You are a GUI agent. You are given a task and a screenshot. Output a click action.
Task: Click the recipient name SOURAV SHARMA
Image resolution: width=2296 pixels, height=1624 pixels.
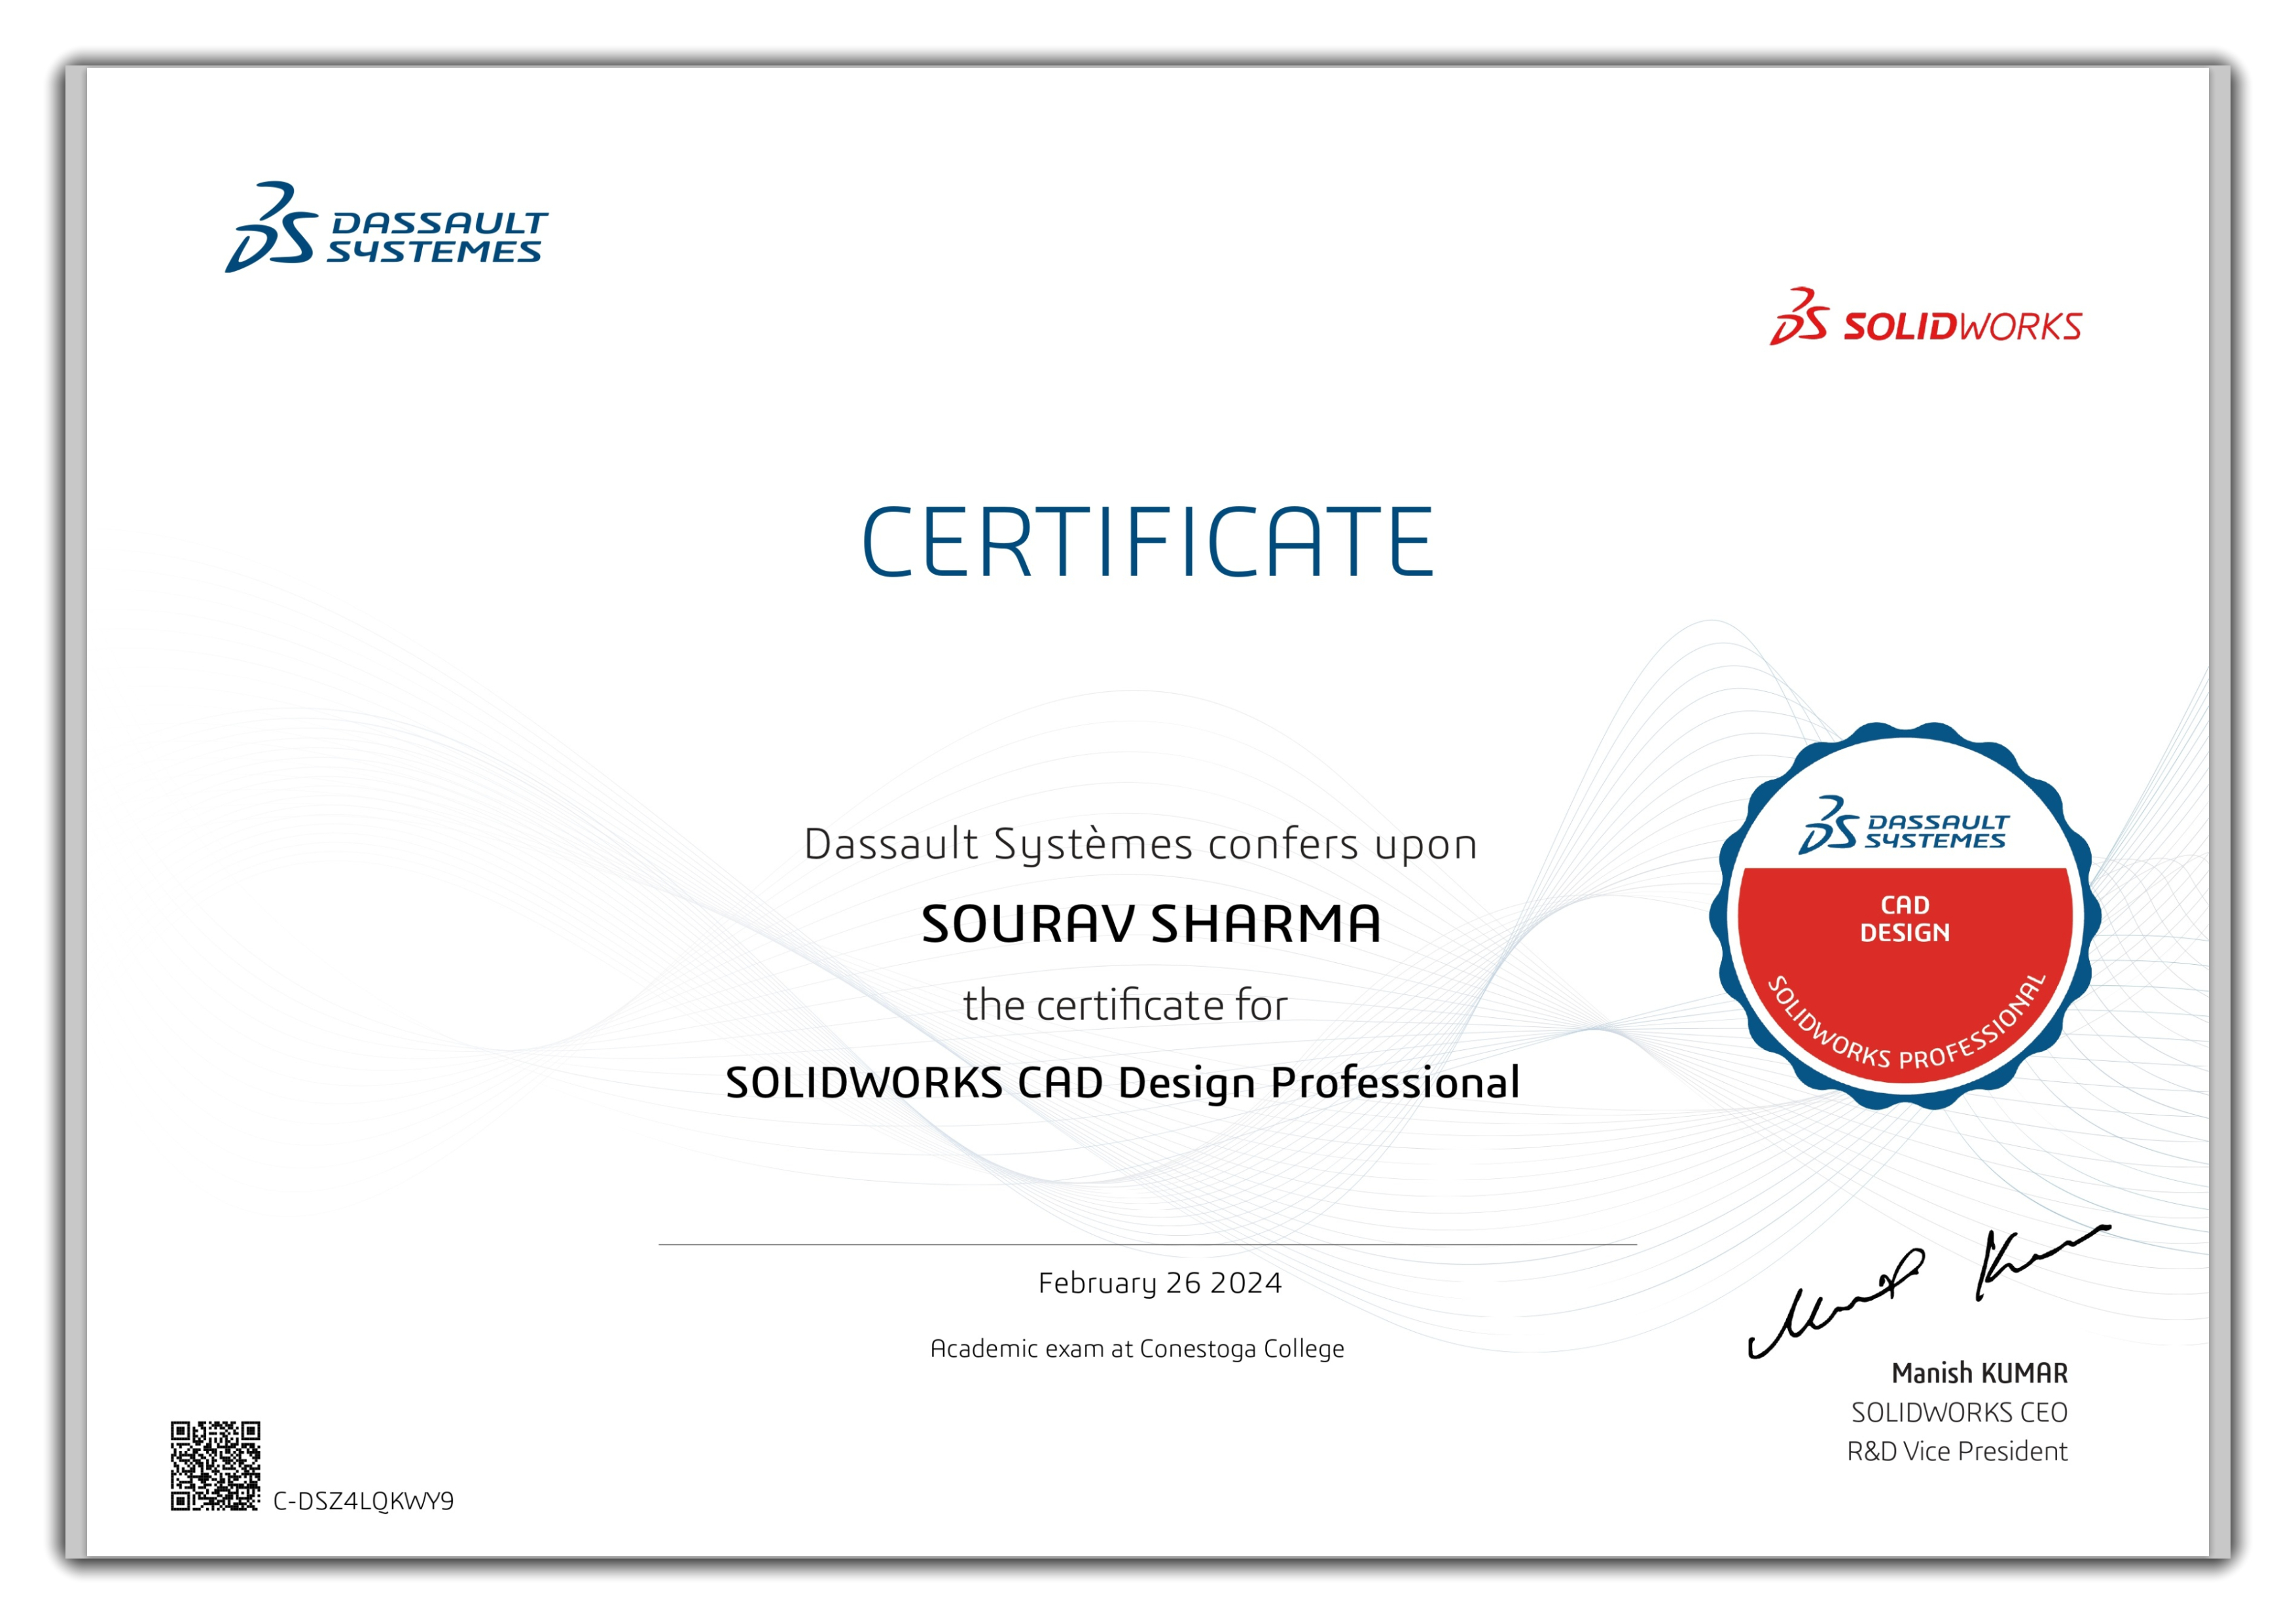[1151, 924]
